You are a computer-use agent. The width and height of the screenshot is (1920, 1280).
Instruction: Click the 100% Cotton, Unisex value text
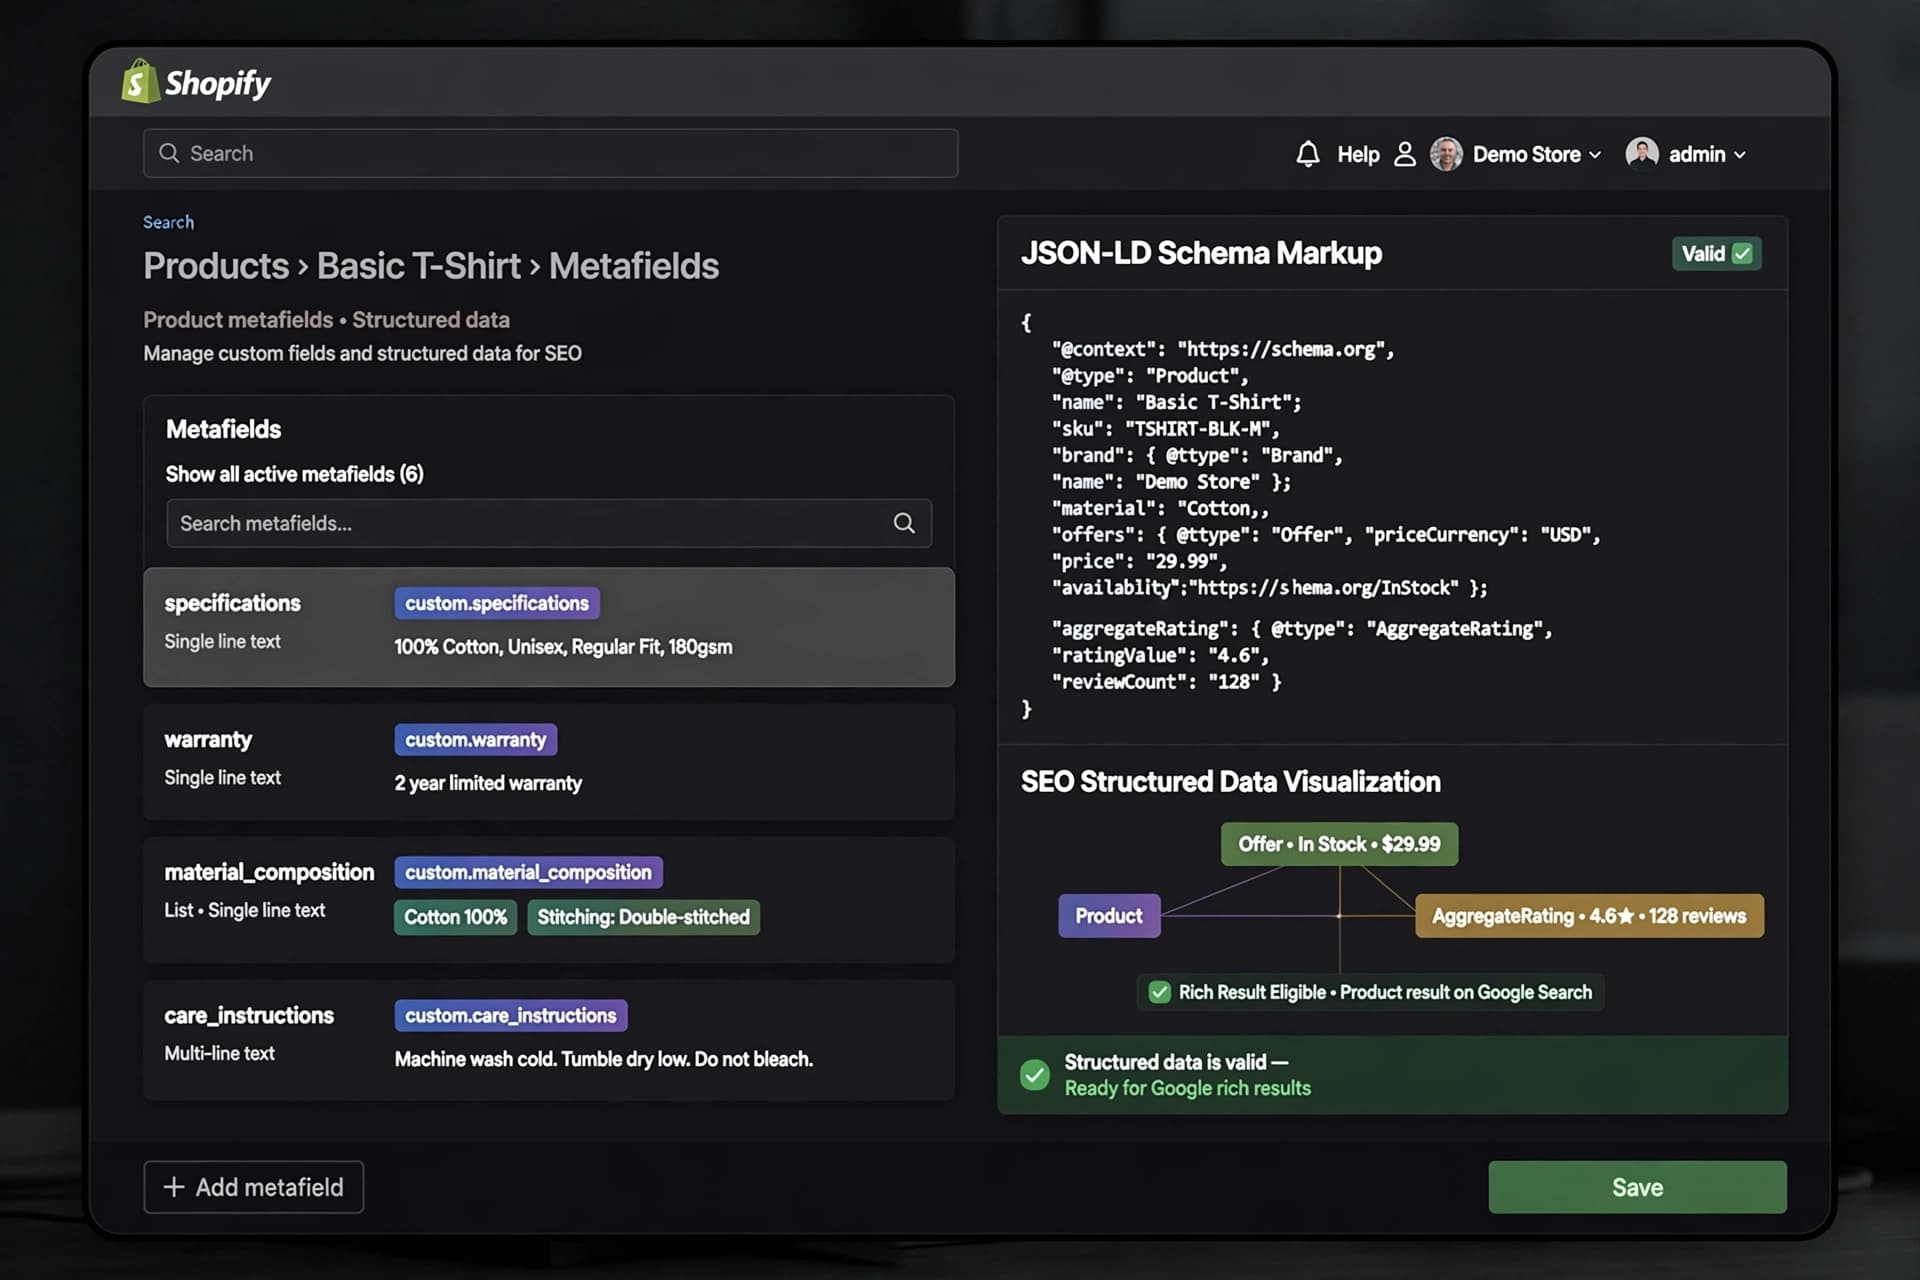(563, 647)
